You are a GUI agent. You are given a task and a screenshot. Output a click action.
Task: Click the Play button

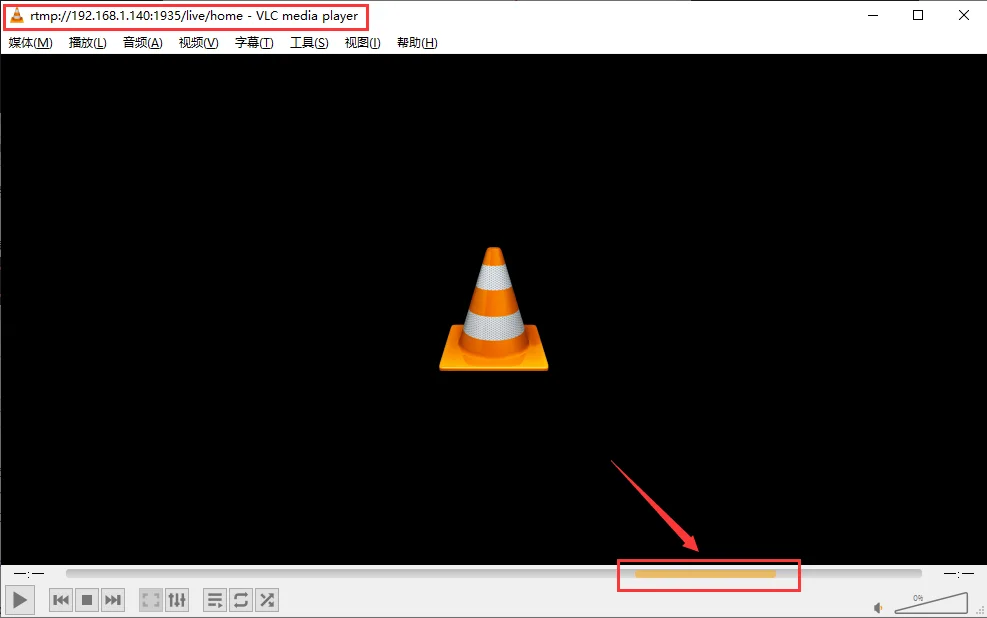(x=20, y=600)
